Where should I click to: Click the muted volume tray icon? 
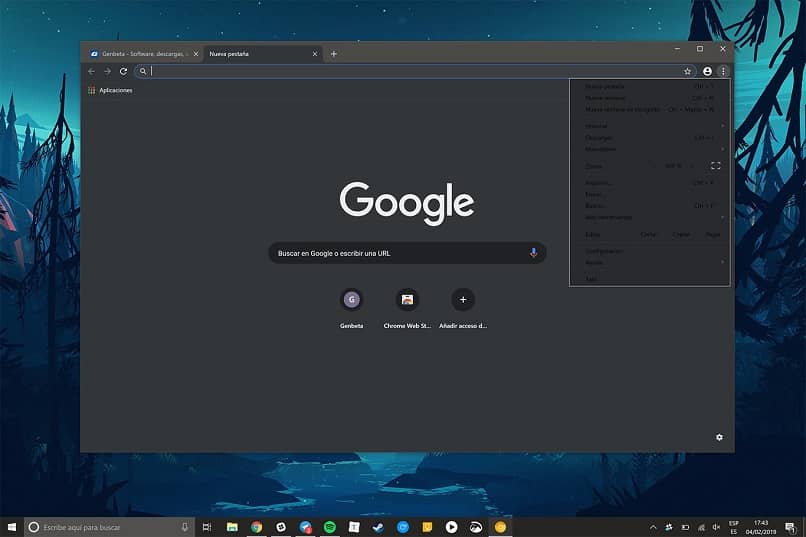(717, 527)
